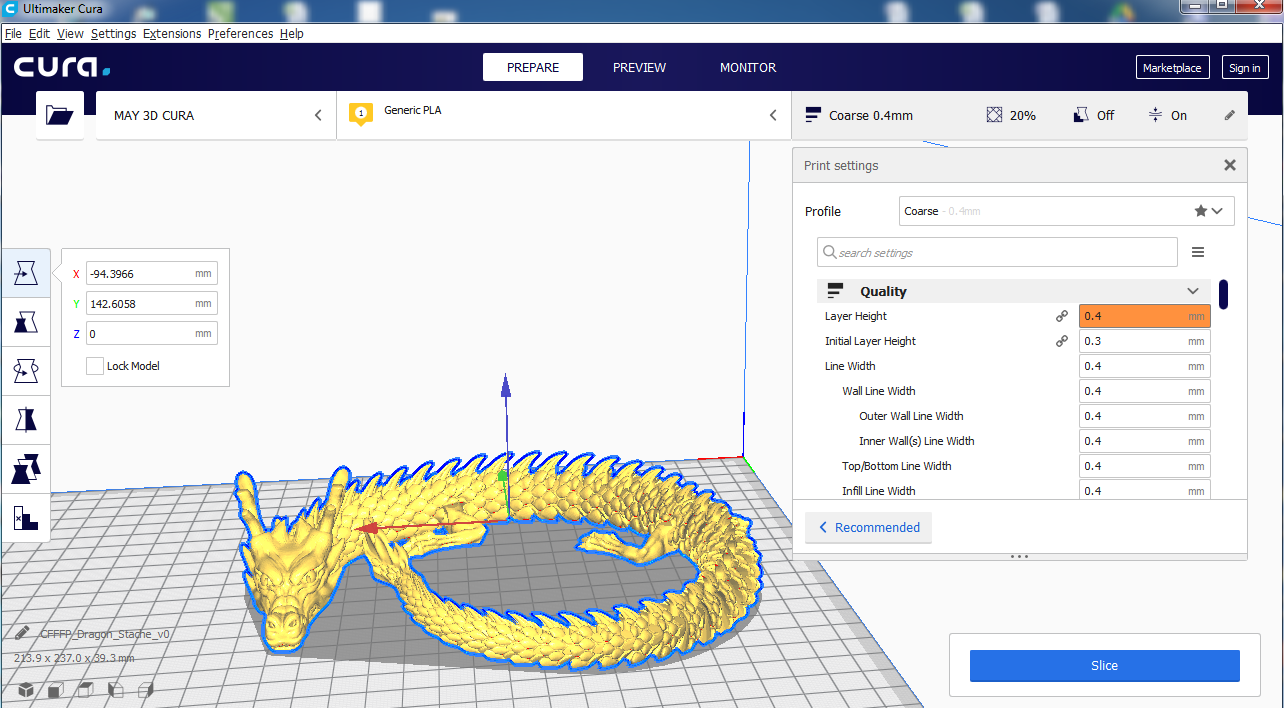Select the Move tool
This screenshot has width=1284, height=708.
pyautogui.click(x=26, y=272)
